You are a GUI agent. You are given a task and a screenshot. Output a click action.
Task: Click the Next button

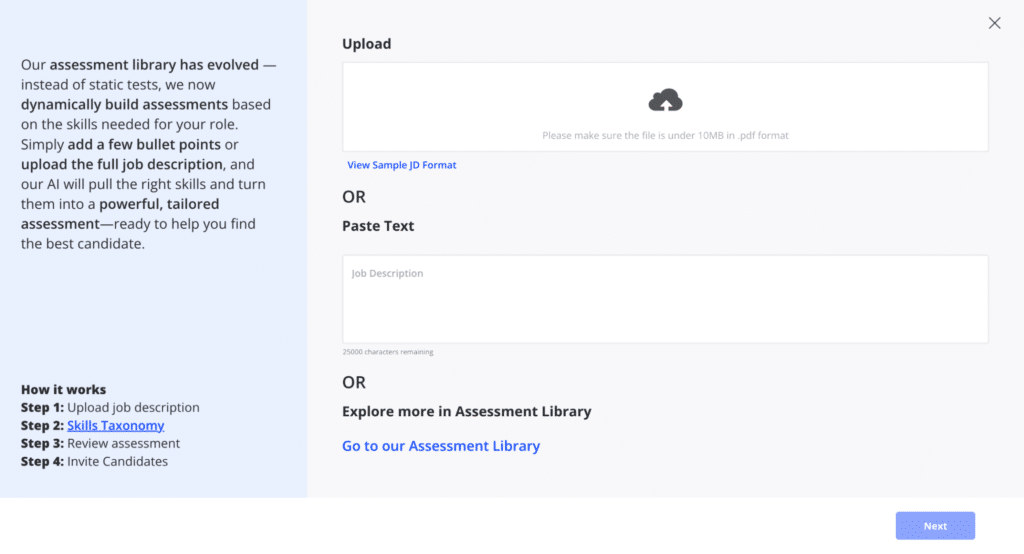tap(935, 526)
